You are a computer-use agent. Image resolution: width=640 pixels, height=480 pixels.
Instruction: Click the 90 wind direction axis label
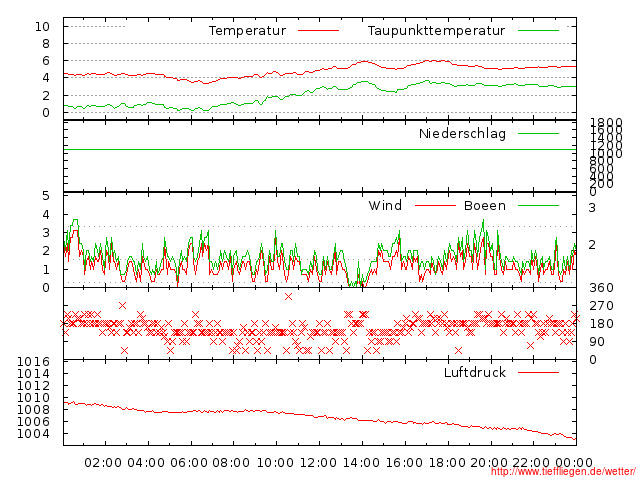click(x=597, y=342)
